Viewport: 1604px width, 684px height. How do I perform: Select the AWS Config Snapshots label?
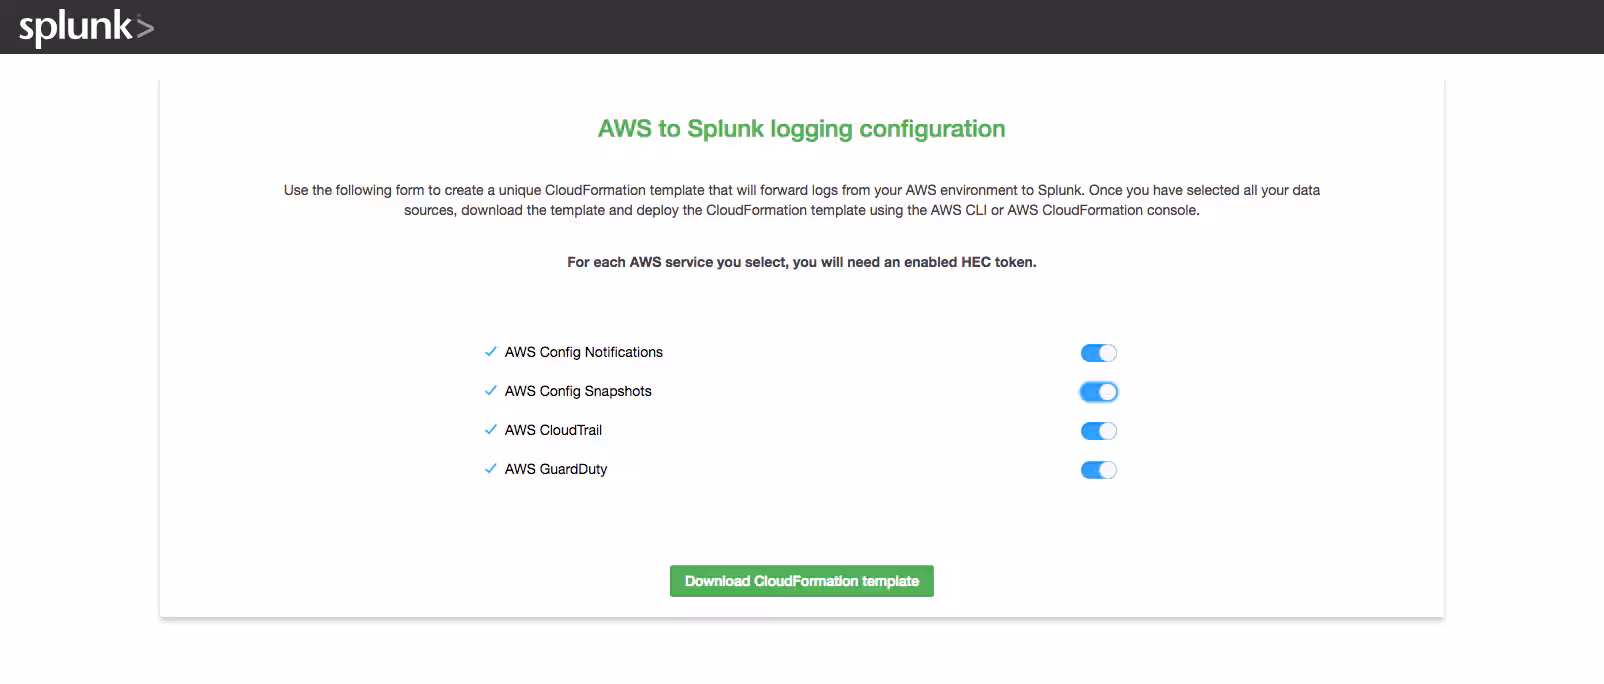point(578,391)
